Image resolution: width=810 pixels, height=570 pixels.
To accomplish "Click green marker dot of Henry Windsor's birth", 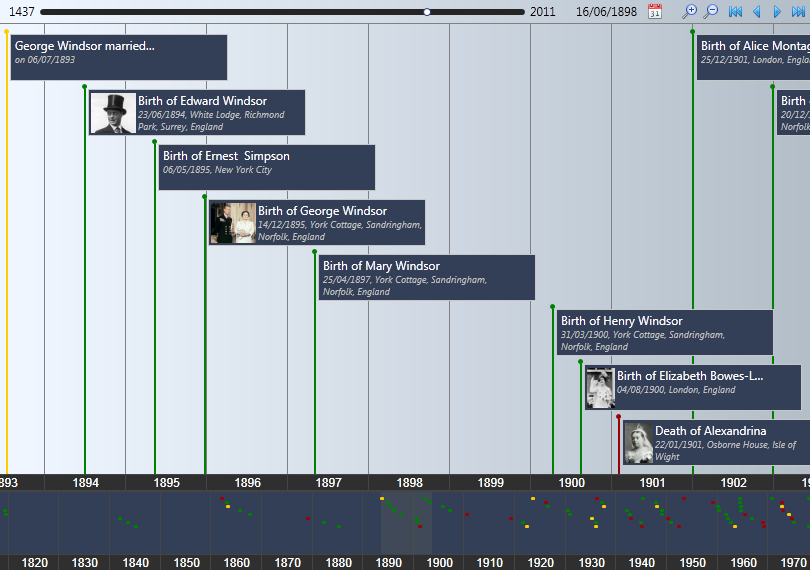I will (x=553, y=307).
